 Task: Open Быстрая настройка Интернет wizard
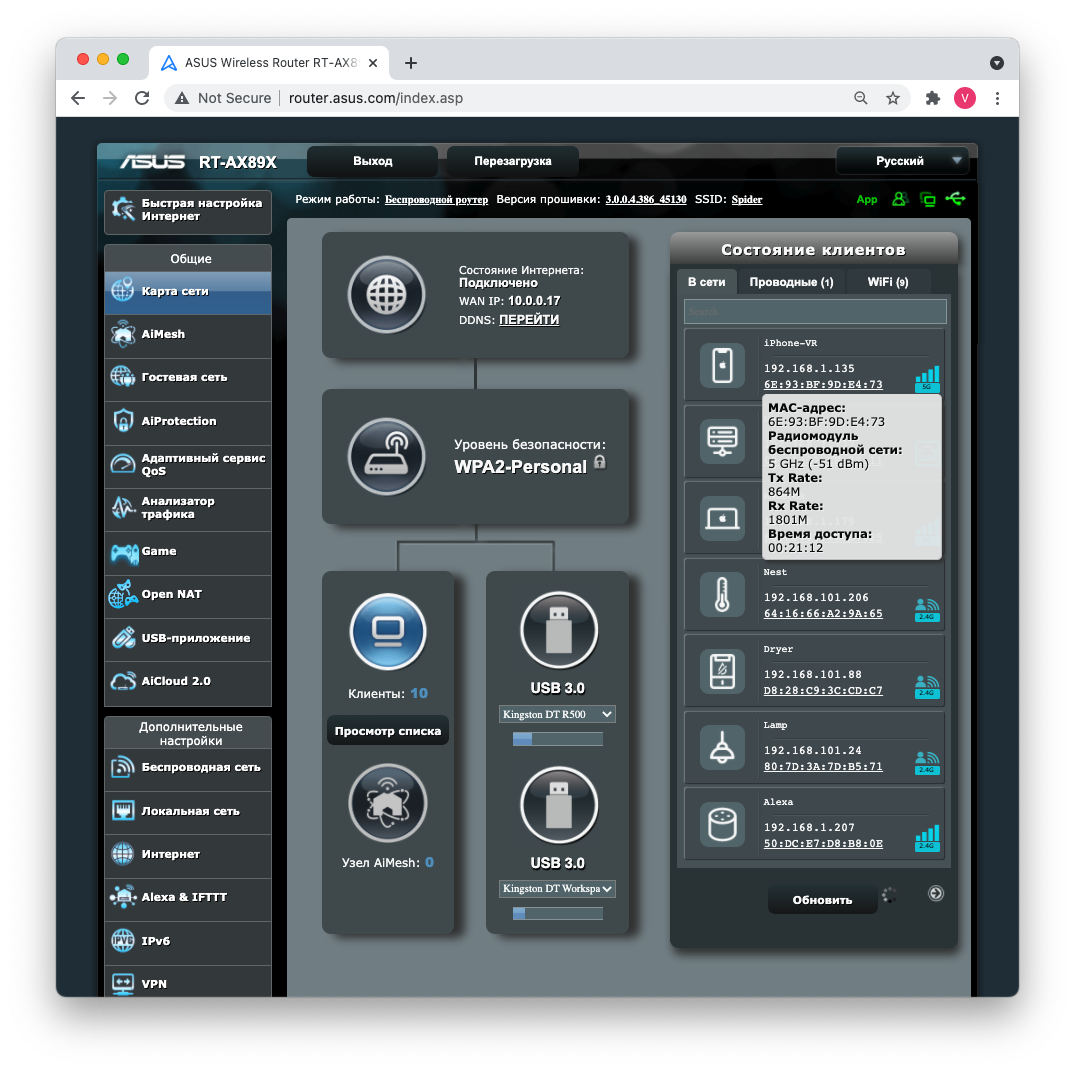pos(188,210)
